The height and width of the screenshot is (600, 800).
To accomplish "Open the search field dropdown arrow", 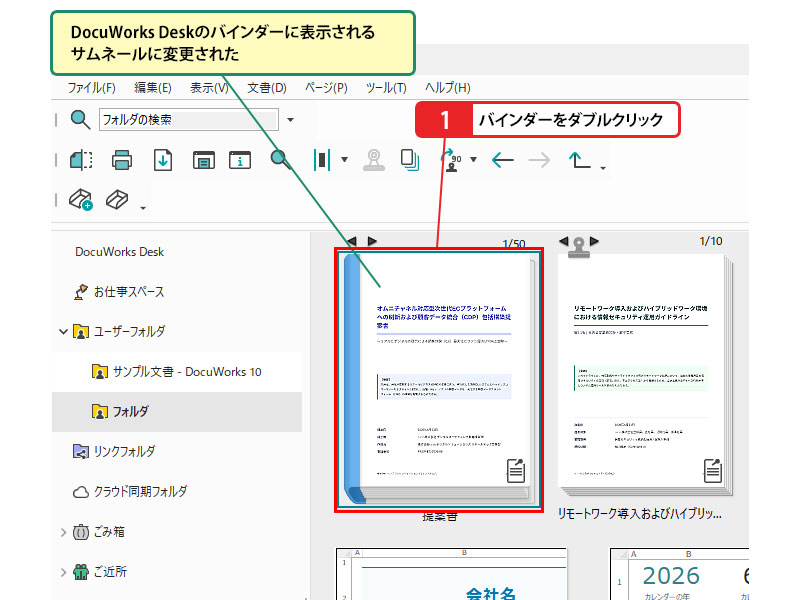I will pos(290,120).
